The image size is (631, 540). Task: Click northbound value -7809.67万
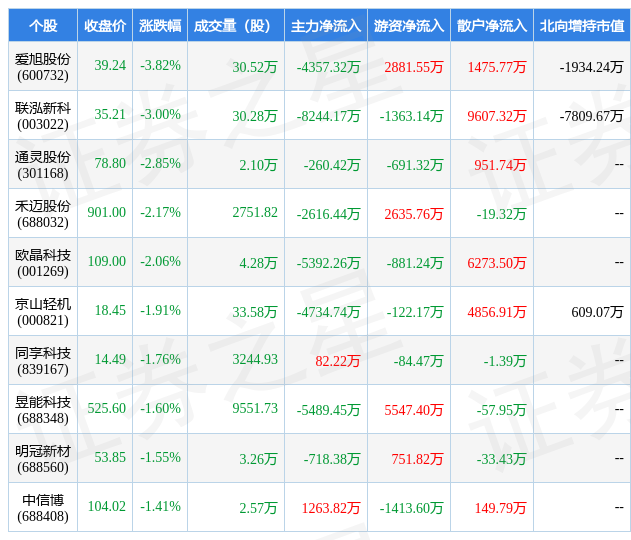pyautogui.click(x=591, y=116)
